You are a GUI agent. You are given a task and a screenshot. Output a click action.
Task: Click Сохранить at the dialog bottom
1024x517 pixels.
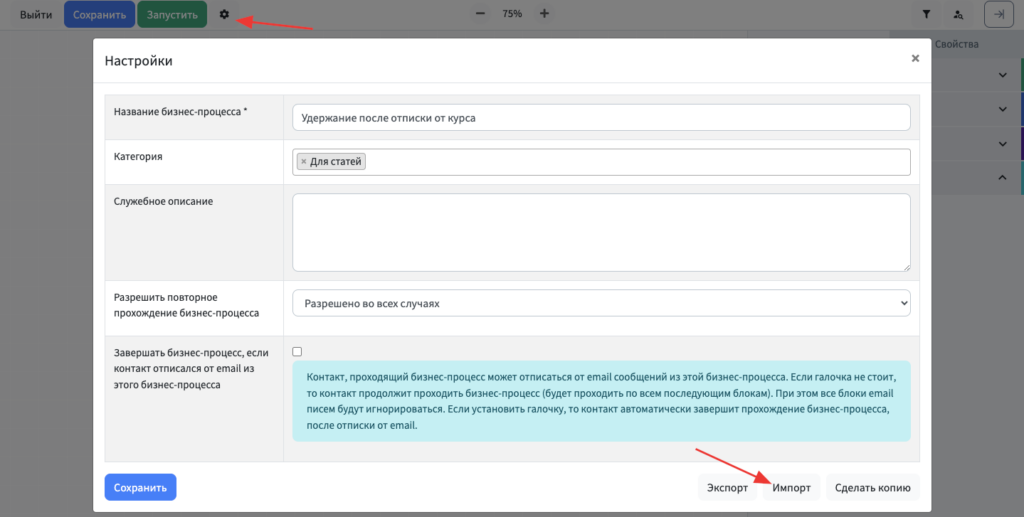pyautogui.click(x=140, y=487)
